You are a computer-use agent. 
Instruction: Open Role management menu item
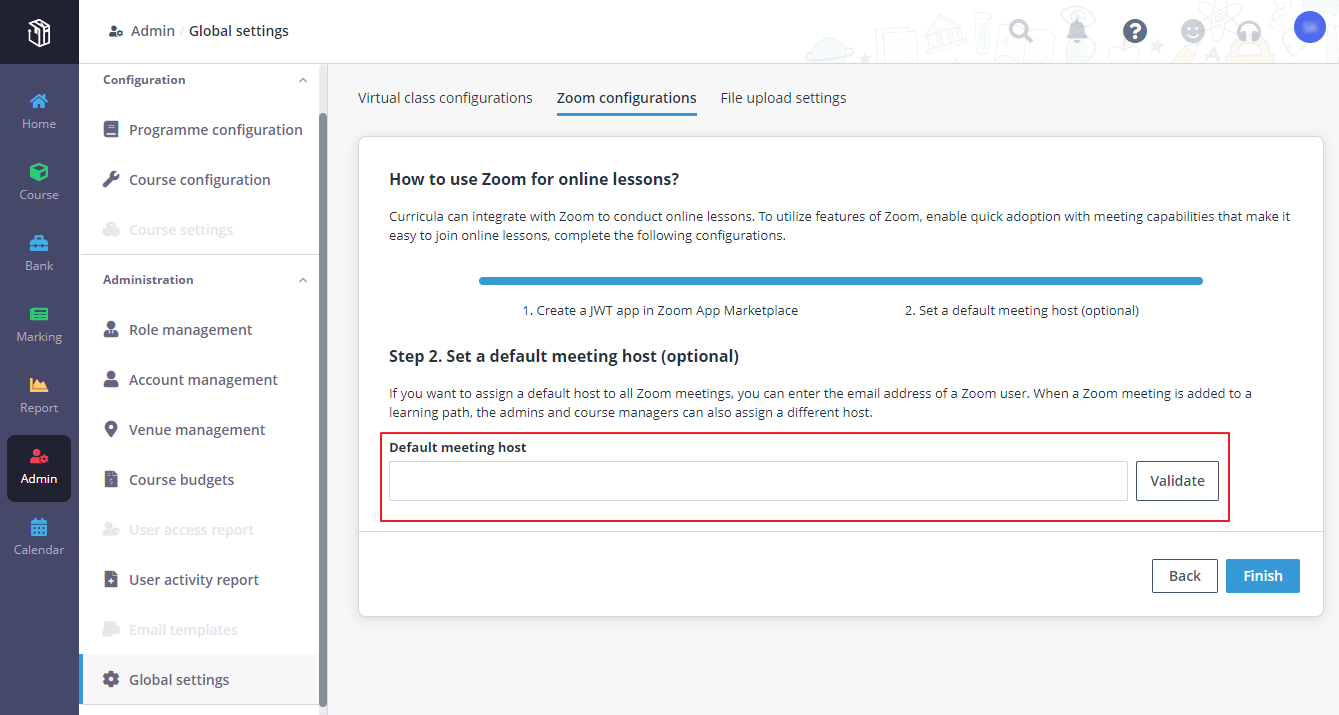pyautogui.click(x=199, y=330)
